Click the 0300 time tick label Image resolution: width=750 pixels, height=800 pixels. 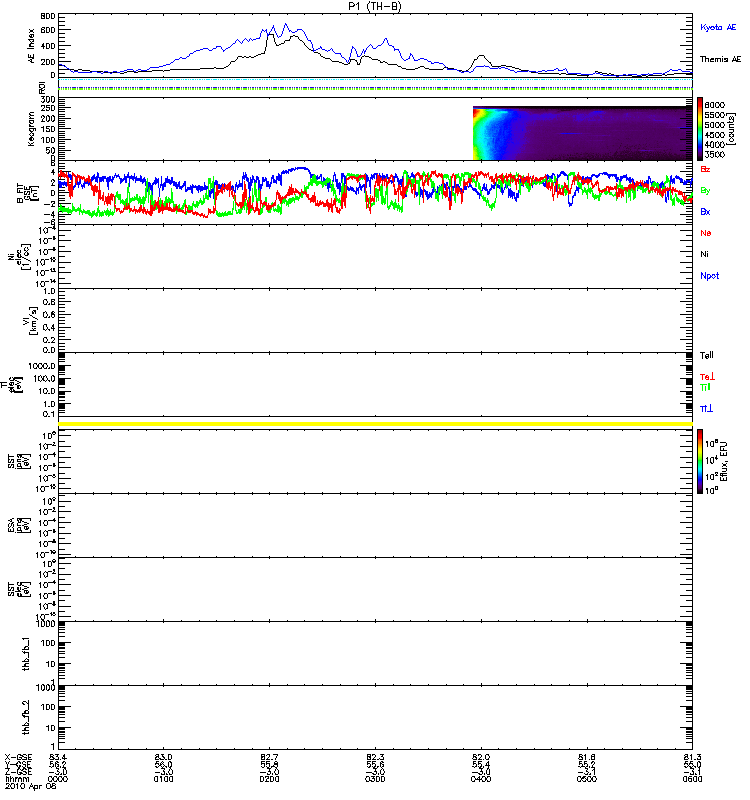coord(375,779)
